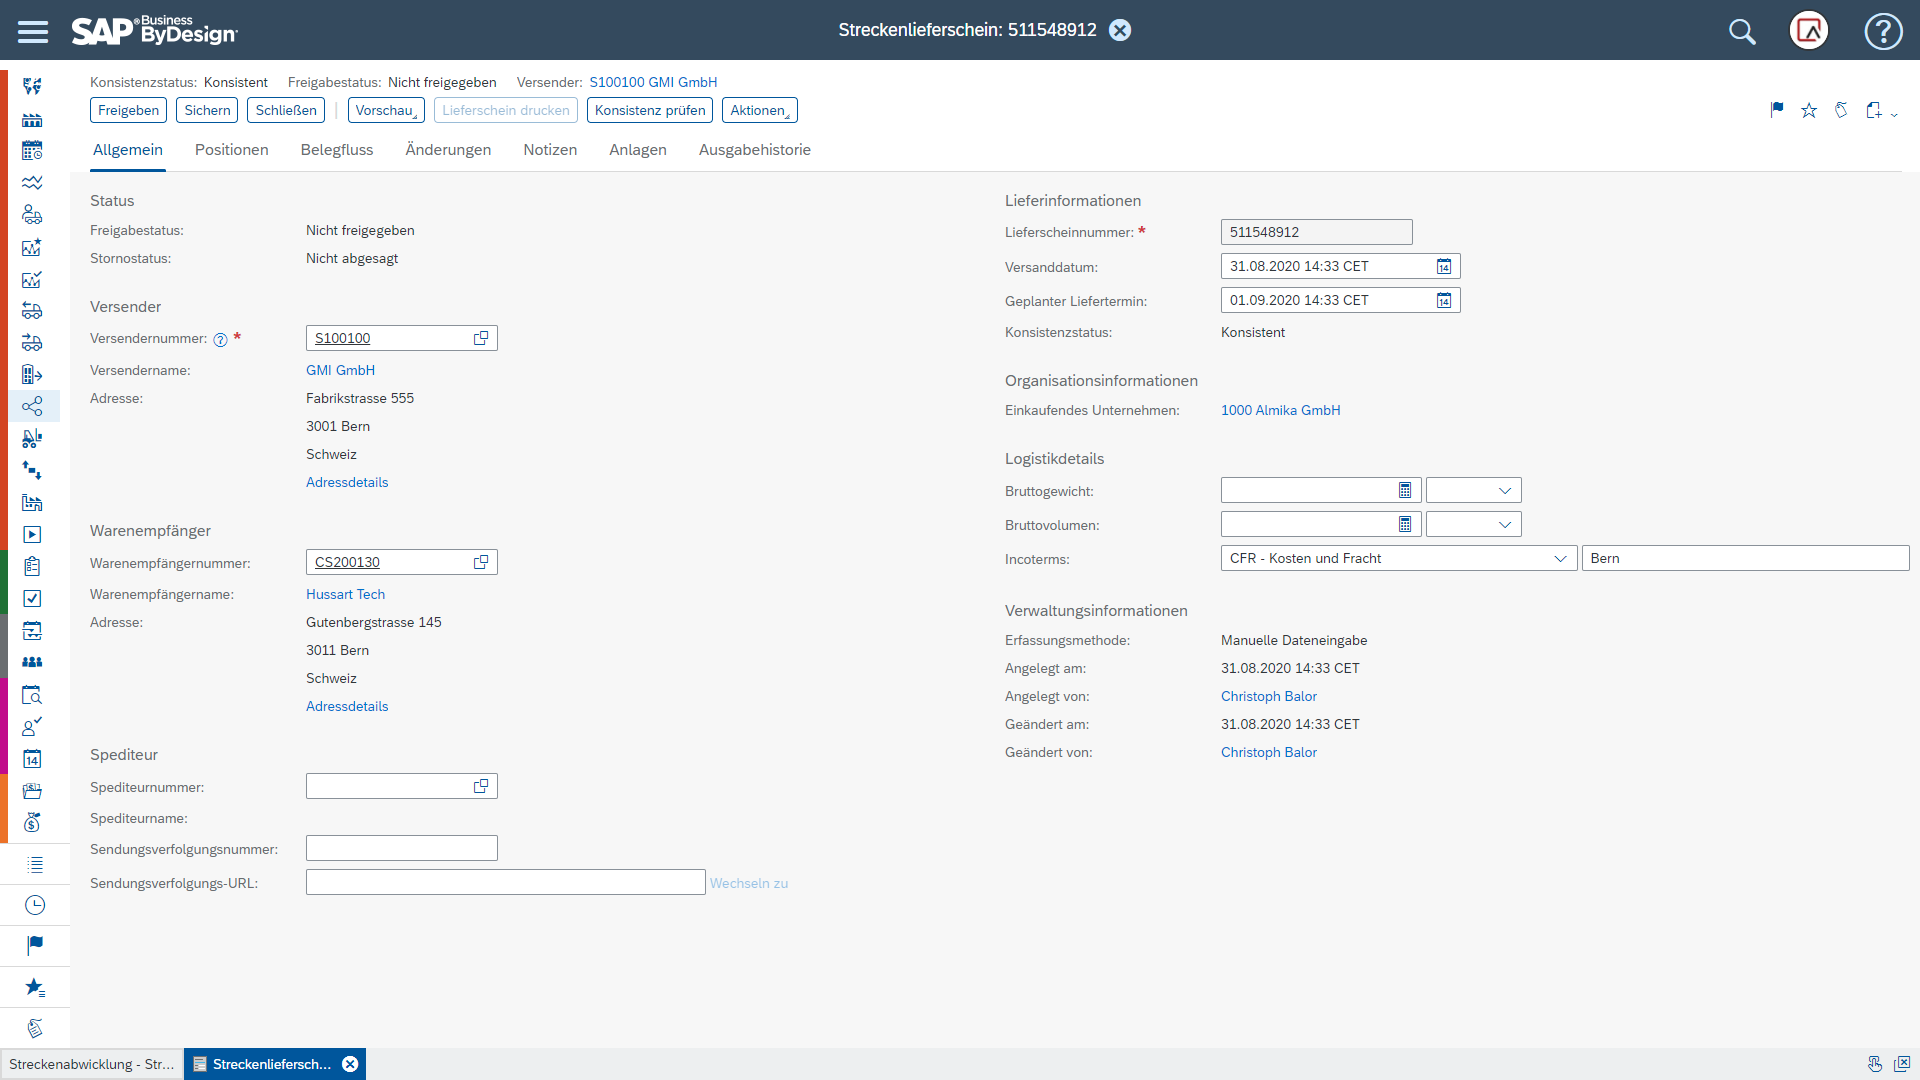The image size is (1920, 1080).
Task: Click Konsistenz prüfen button
Action: pos(650,110)
